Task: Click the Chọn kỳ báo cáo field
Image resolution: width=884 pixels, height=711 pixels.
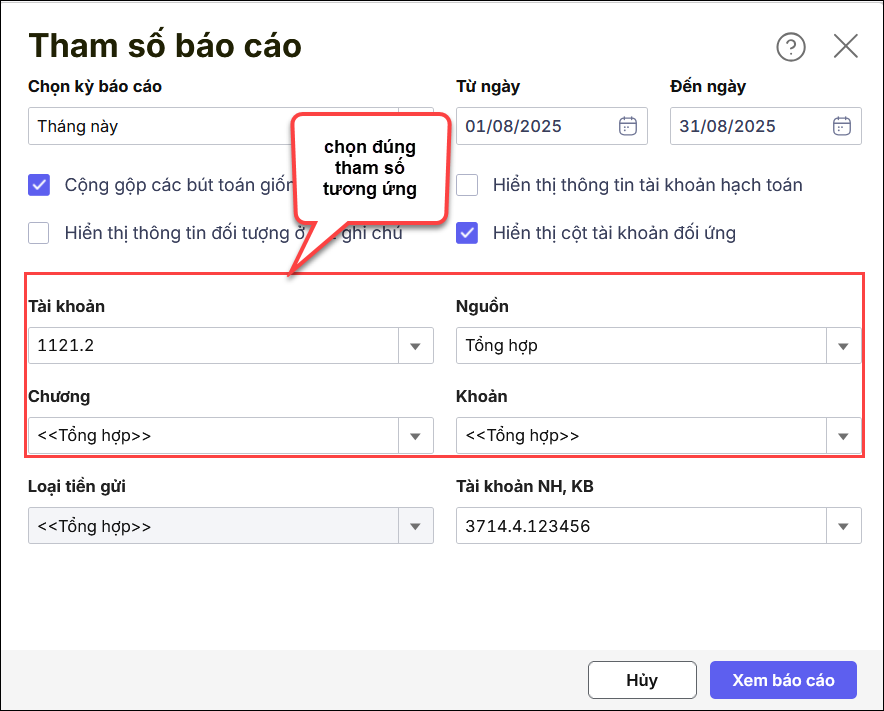Action: [160, 127]
